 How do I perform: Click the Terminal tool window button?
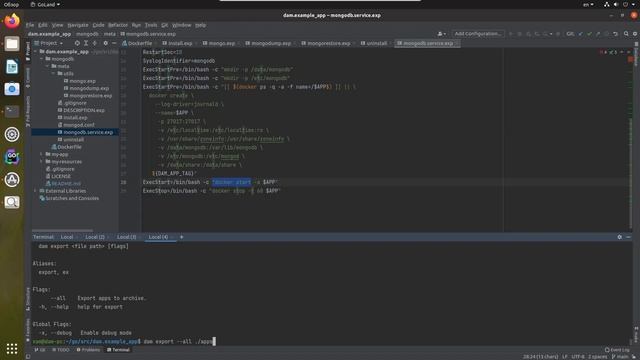[118, 350]
